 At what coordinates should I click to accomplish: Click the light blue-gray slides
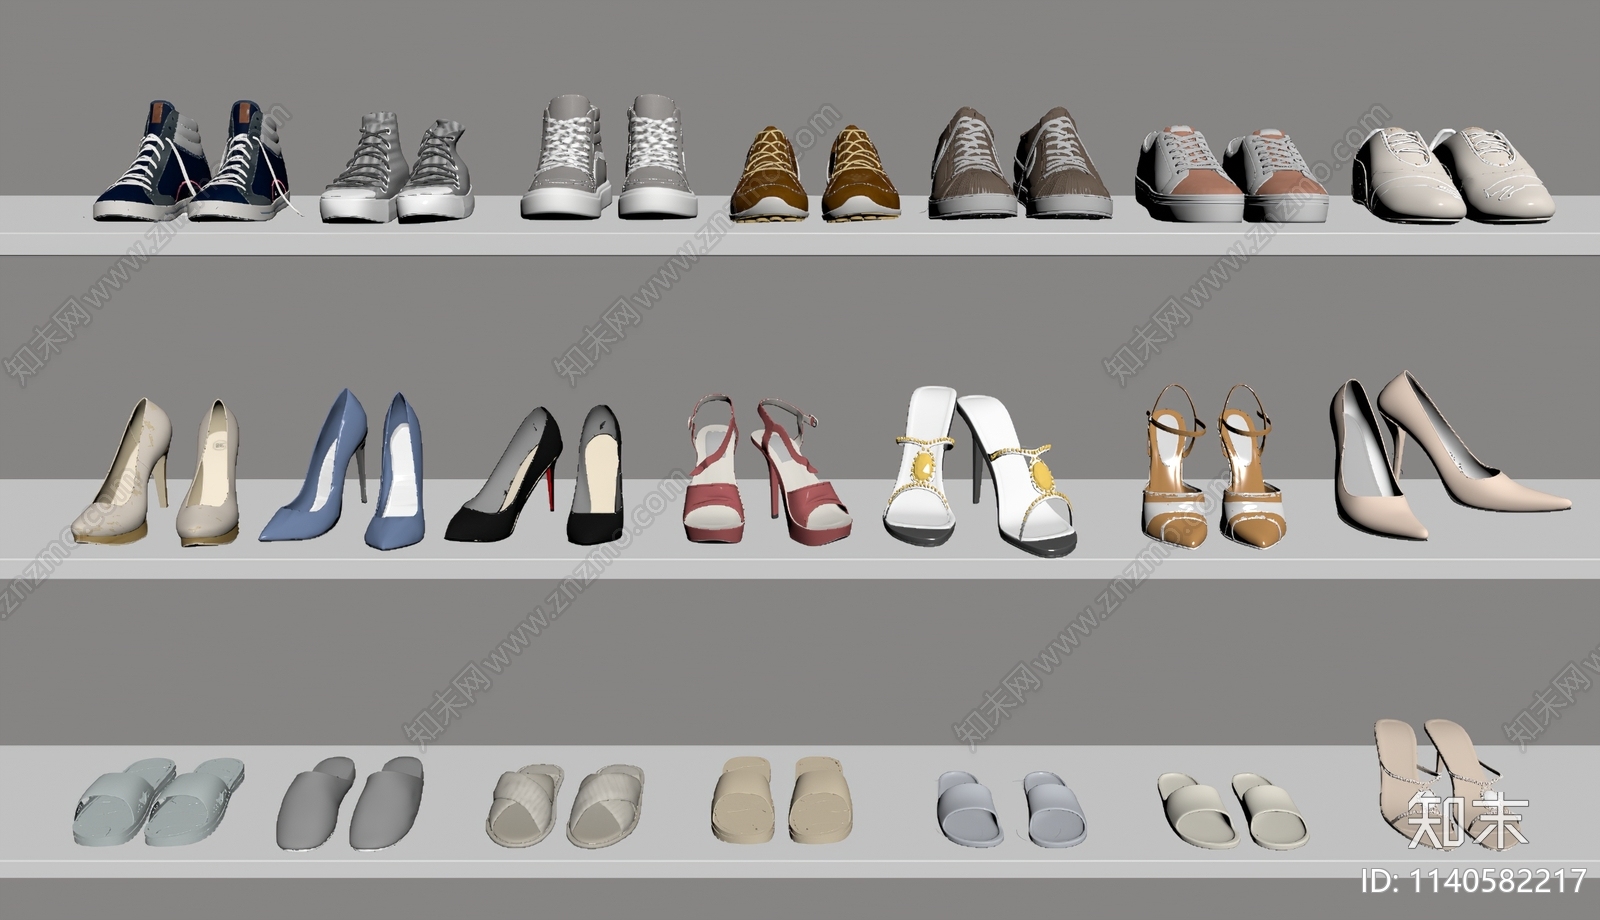[x=1011, y=808]
